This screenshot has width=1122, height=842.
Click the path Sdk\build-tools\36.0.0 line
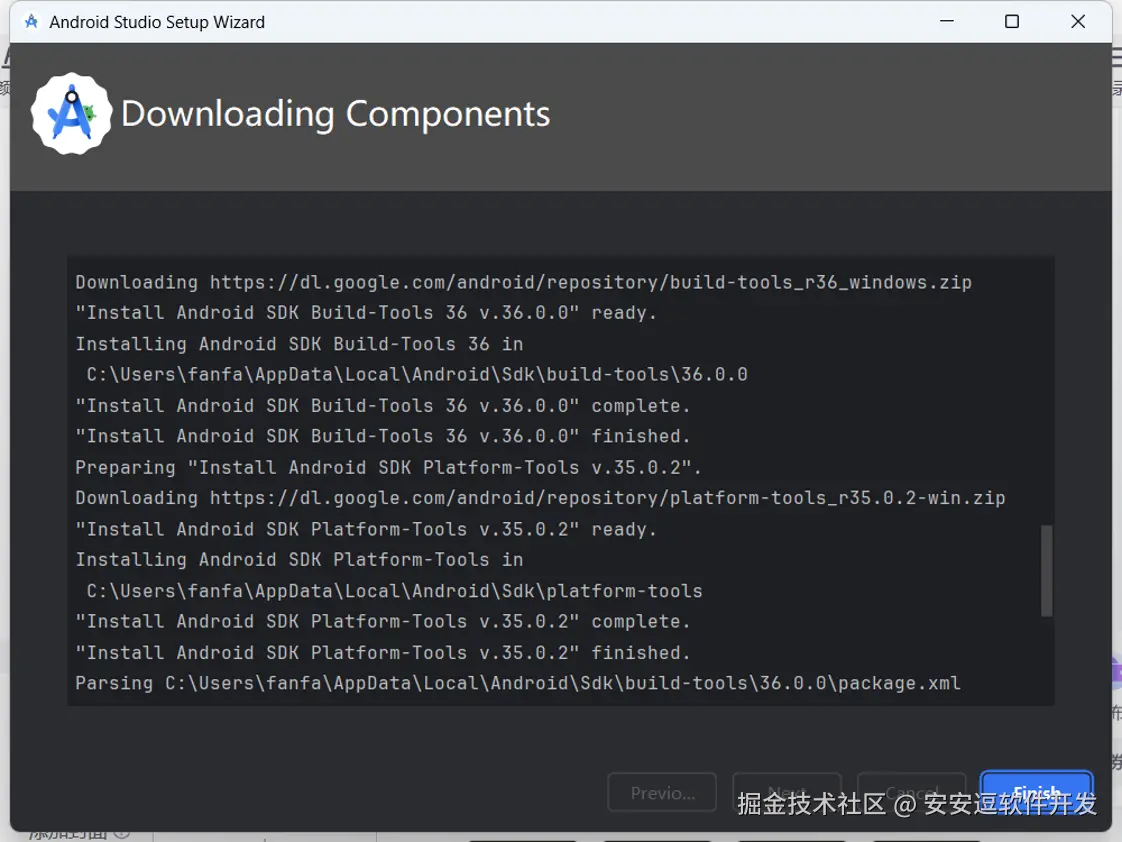(417, 375)
